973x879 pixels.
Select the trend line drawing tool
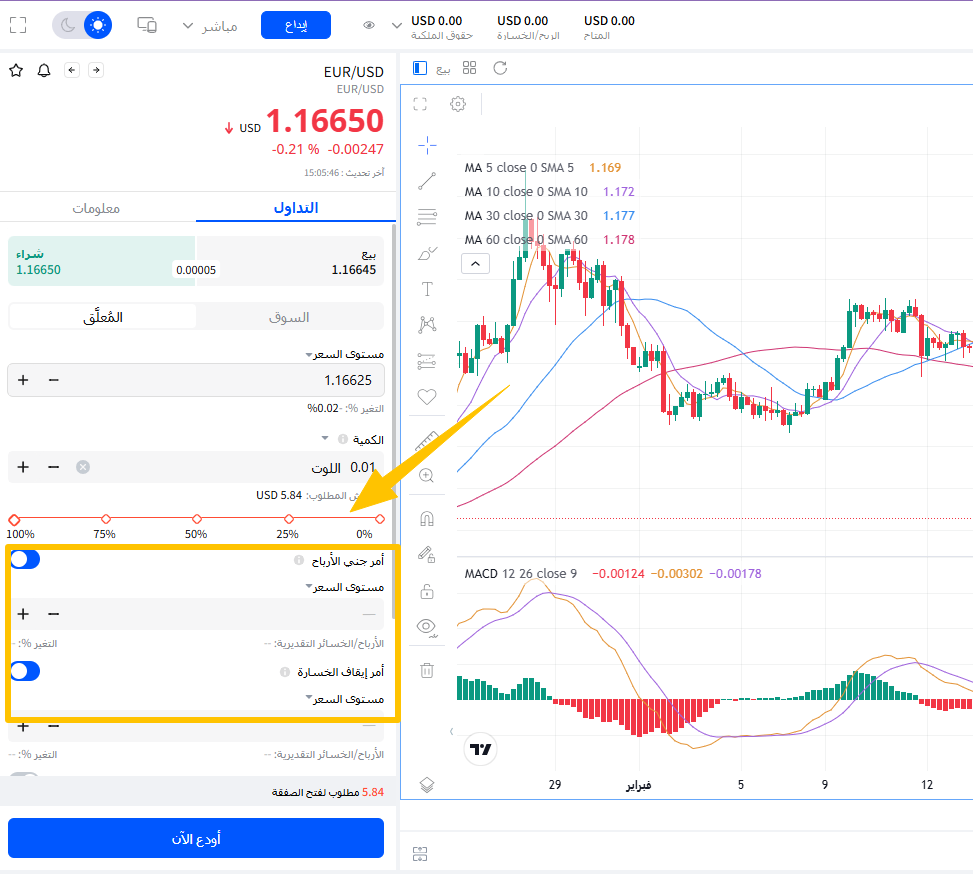pos(427,181)
